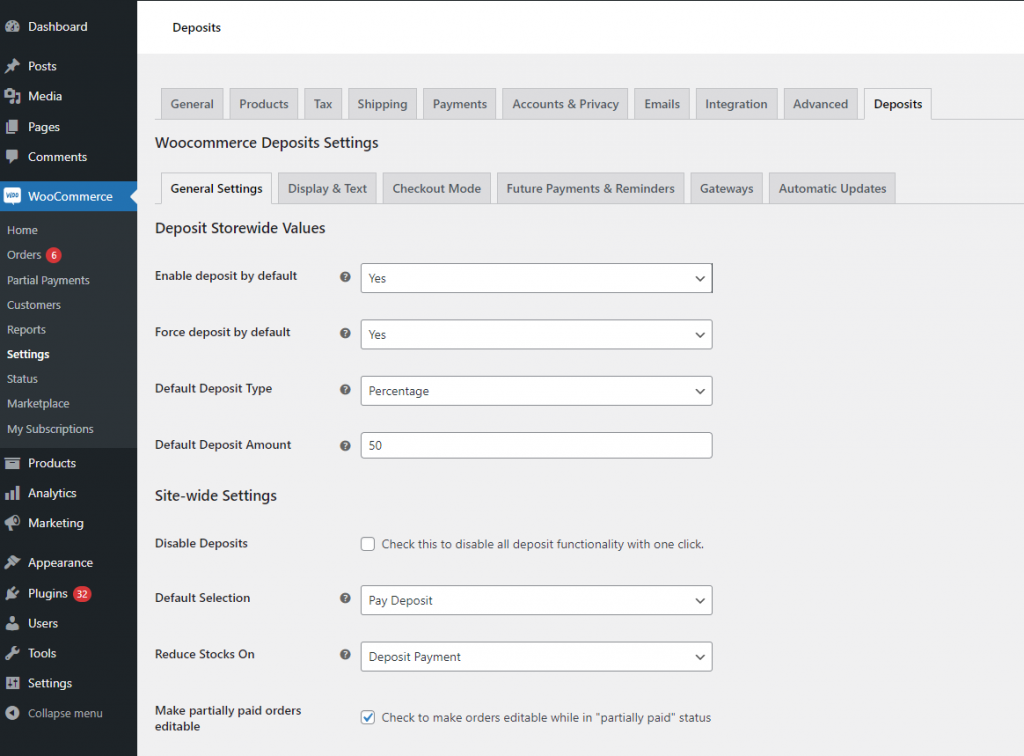Show help tip for Force deposit by default
The width and height of the screenshot is (1024, 756).
click(x=345, y=333)
